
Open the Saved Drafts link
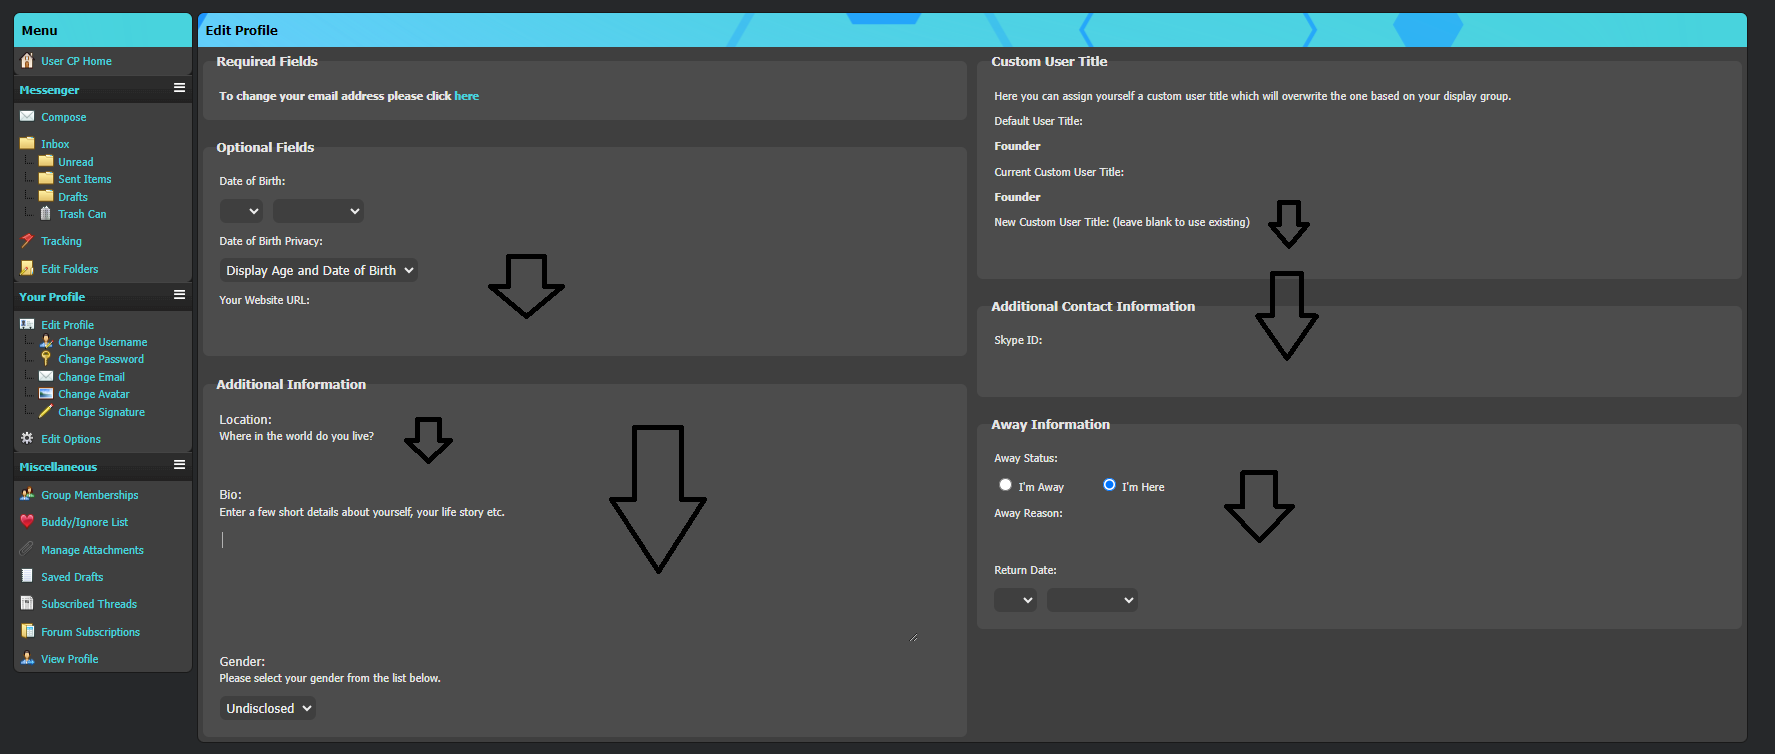pyautogui.click(x=72, y=577)
